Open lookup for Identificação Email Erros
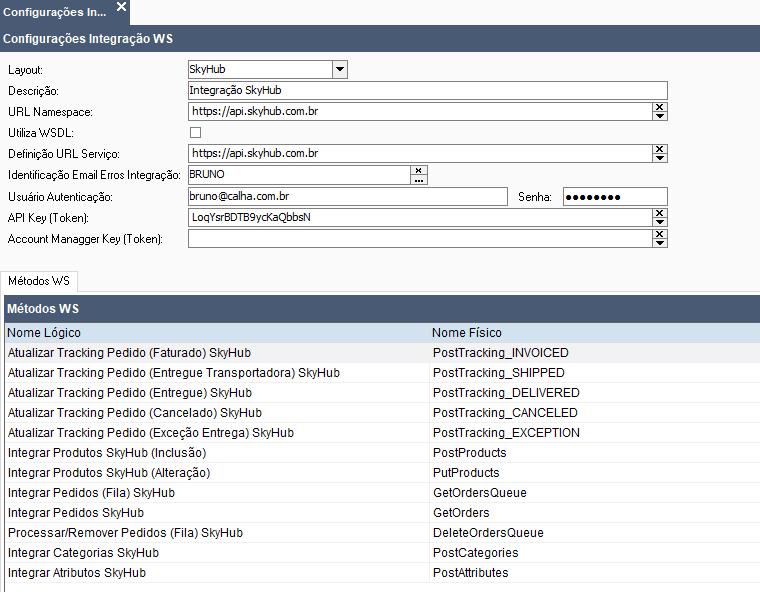This screenshot has width=760, height=592. [x=419, y=180]
